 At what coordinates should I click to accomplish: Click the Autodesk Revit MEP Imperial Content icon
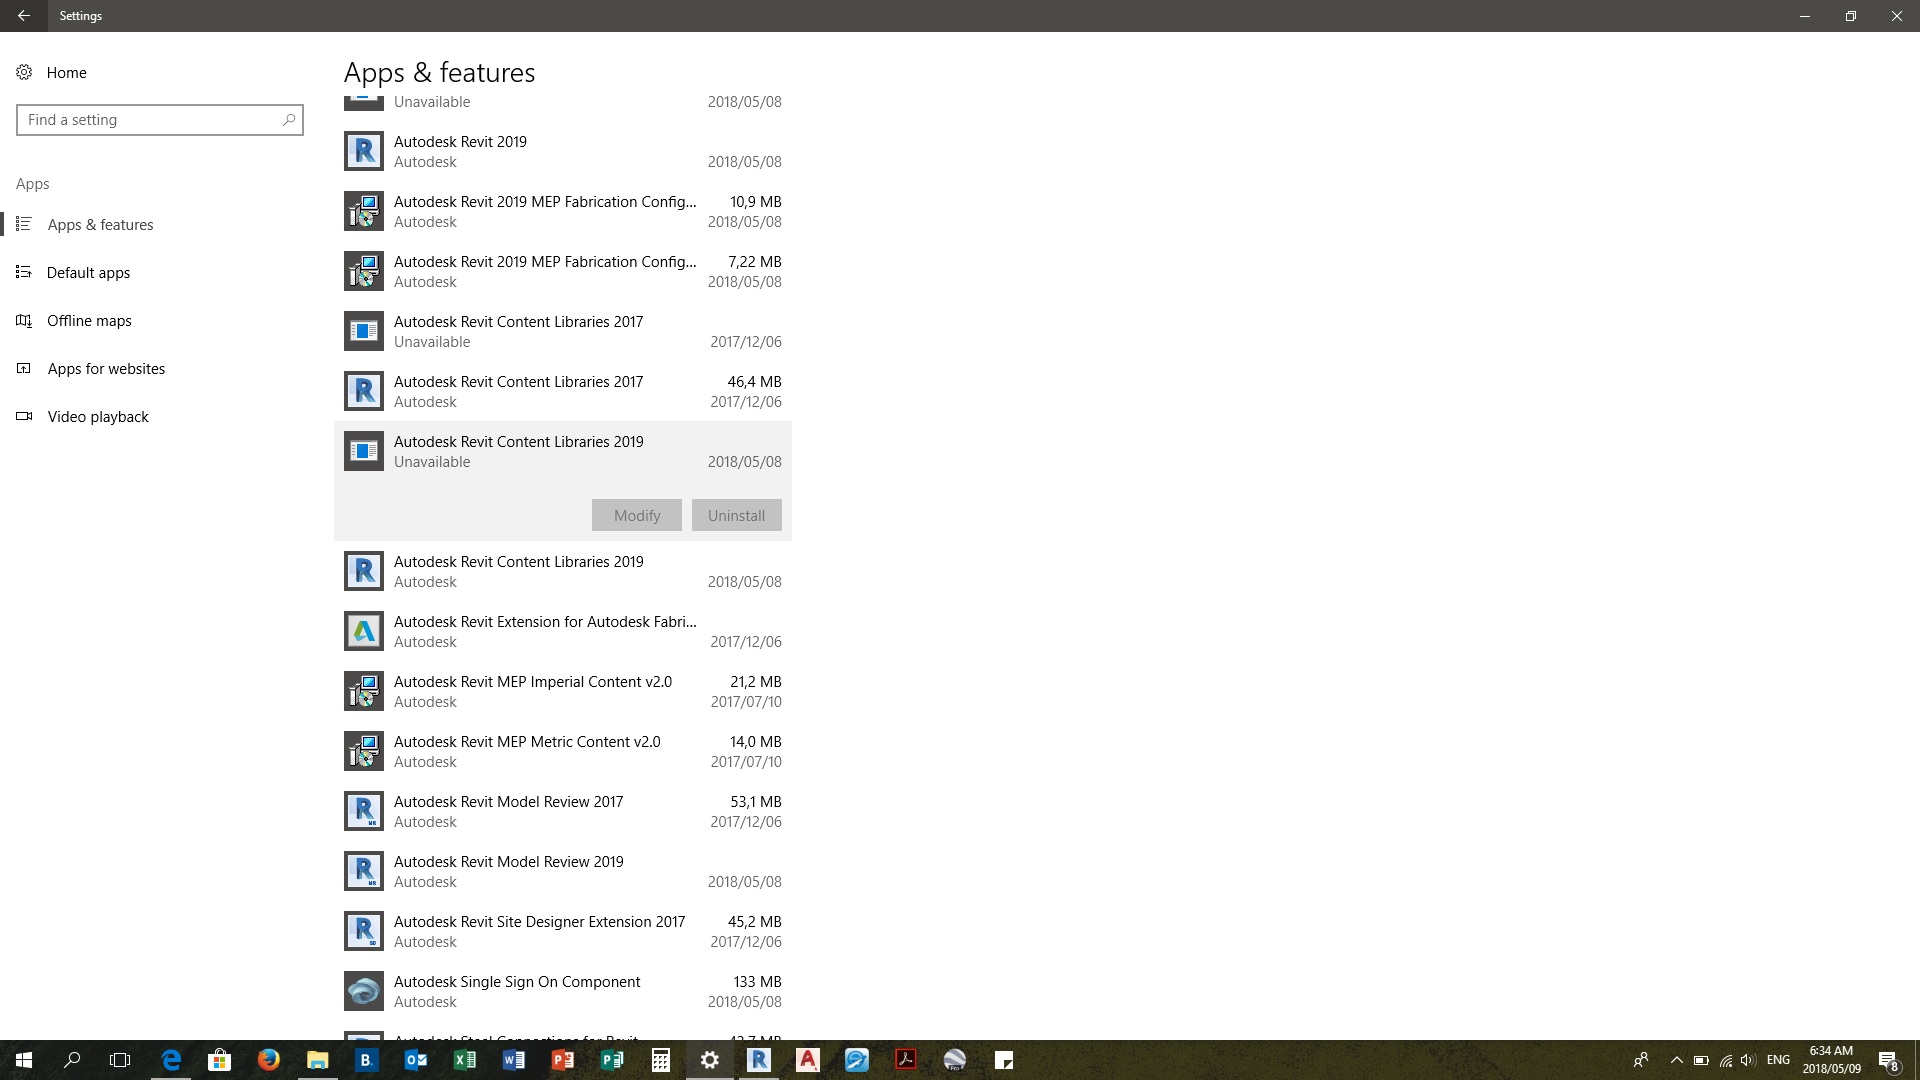tap(363, 691)
